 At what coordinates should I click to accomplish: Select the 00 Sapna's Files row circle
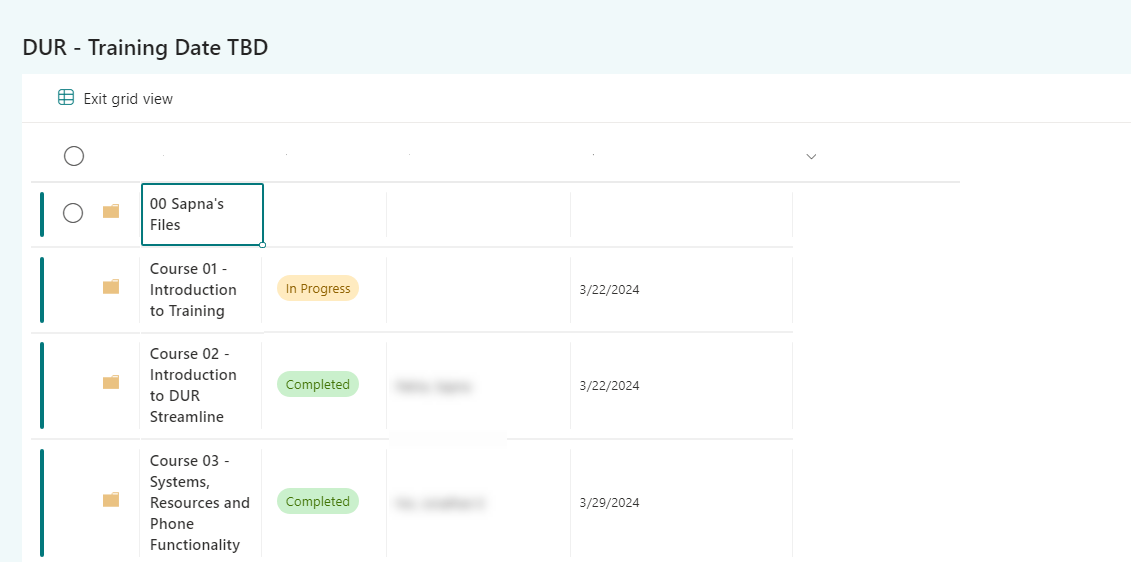pyautogui.click(x=73, y=213)
